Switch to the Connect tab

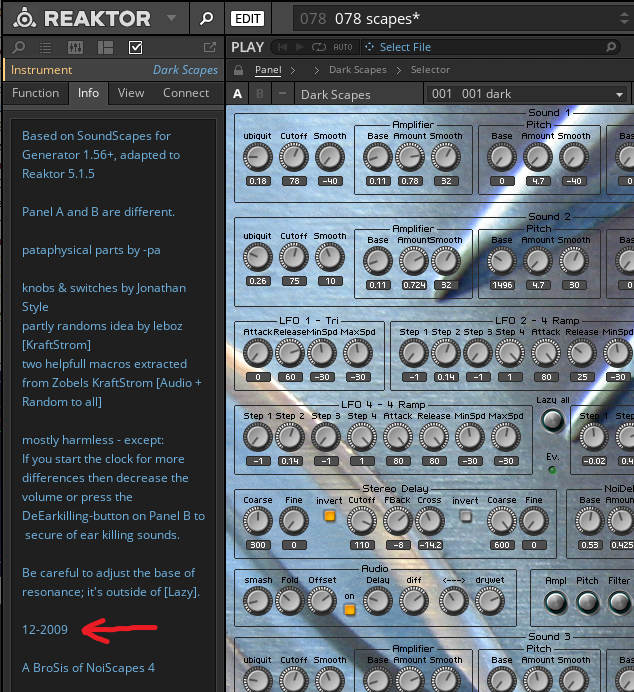pos(186,93)
